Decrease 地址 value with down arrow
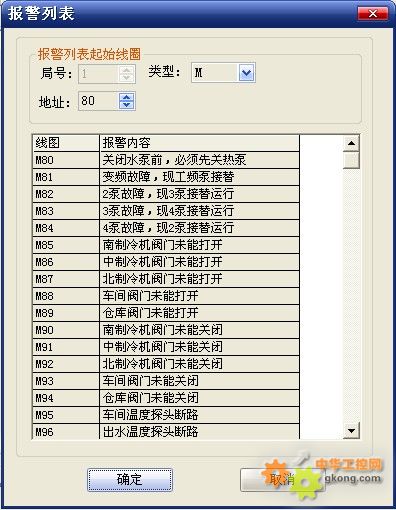 click(126, 105)
